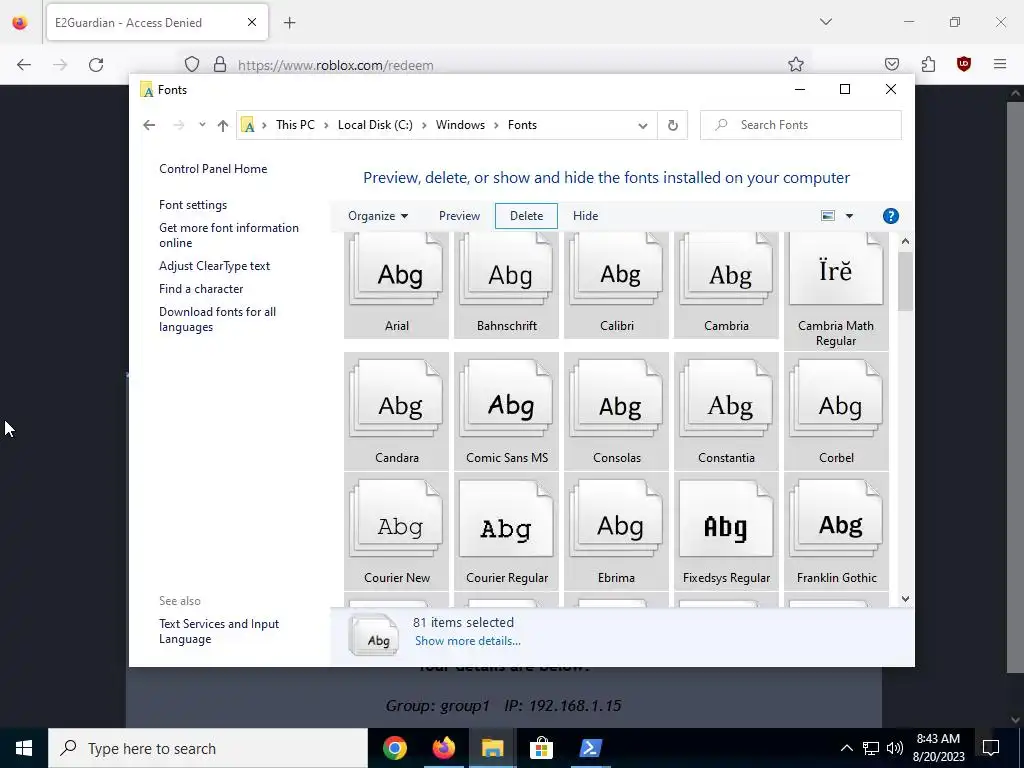Open Microsoft Store from taskbar
Image resolution: width=1024 pixels, height=768 pixels.
tap(541, 748)
